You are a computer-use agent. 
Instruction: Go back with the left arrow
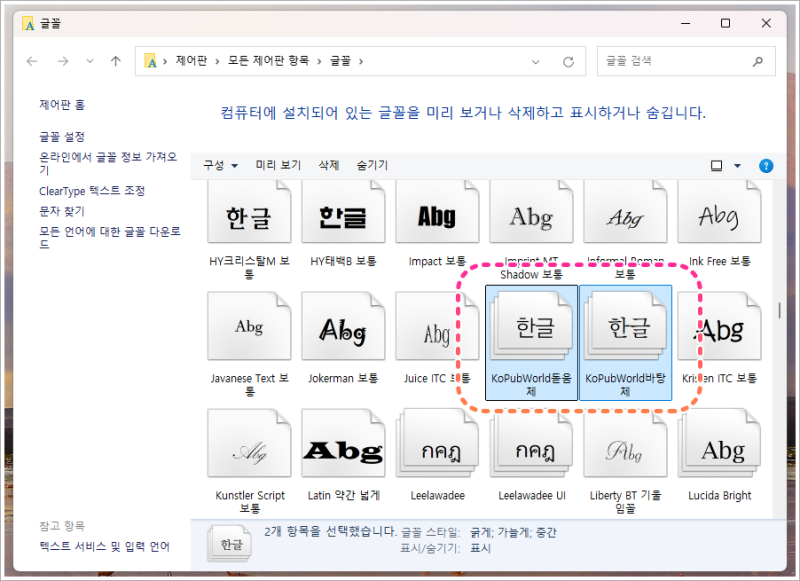pos(32,62)
